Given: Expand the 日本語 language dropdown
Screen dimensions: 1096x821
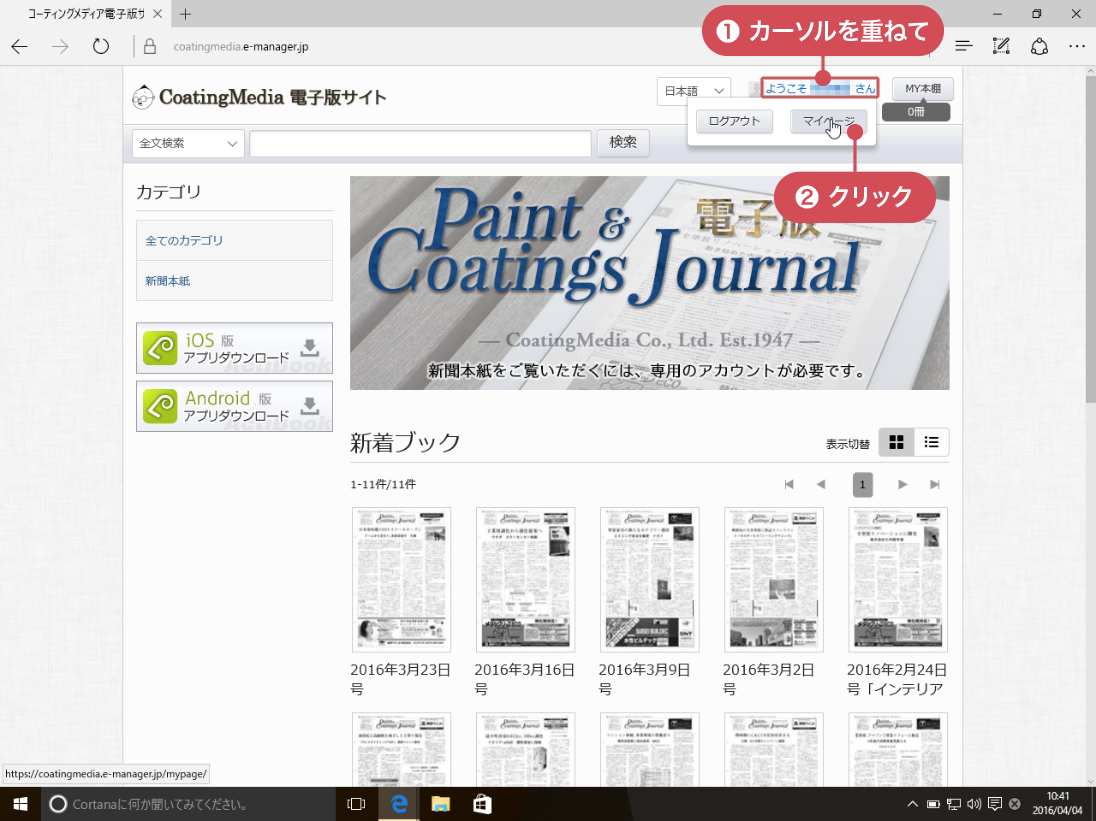Looking at the screenshot, I should click(x=695, y=91).
